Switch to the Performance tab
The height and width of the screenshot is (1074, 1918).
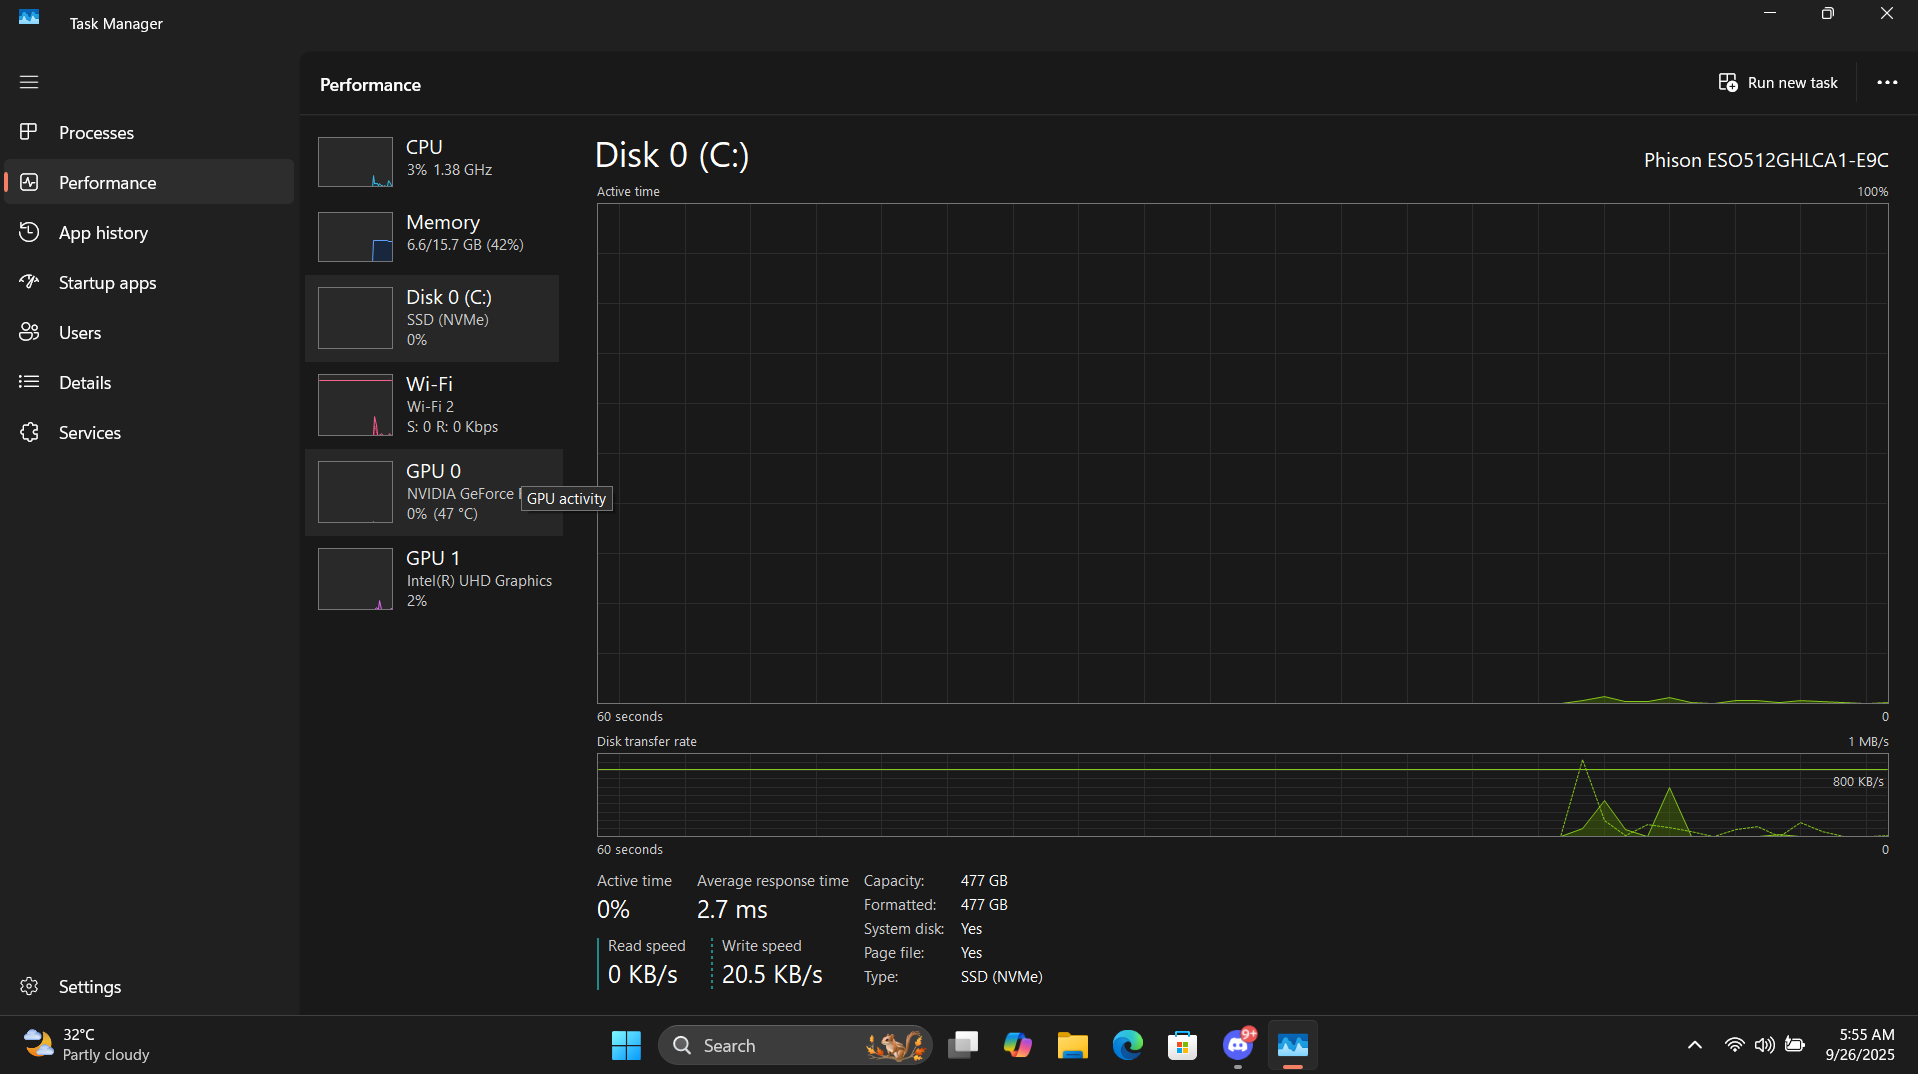[107, 182]
